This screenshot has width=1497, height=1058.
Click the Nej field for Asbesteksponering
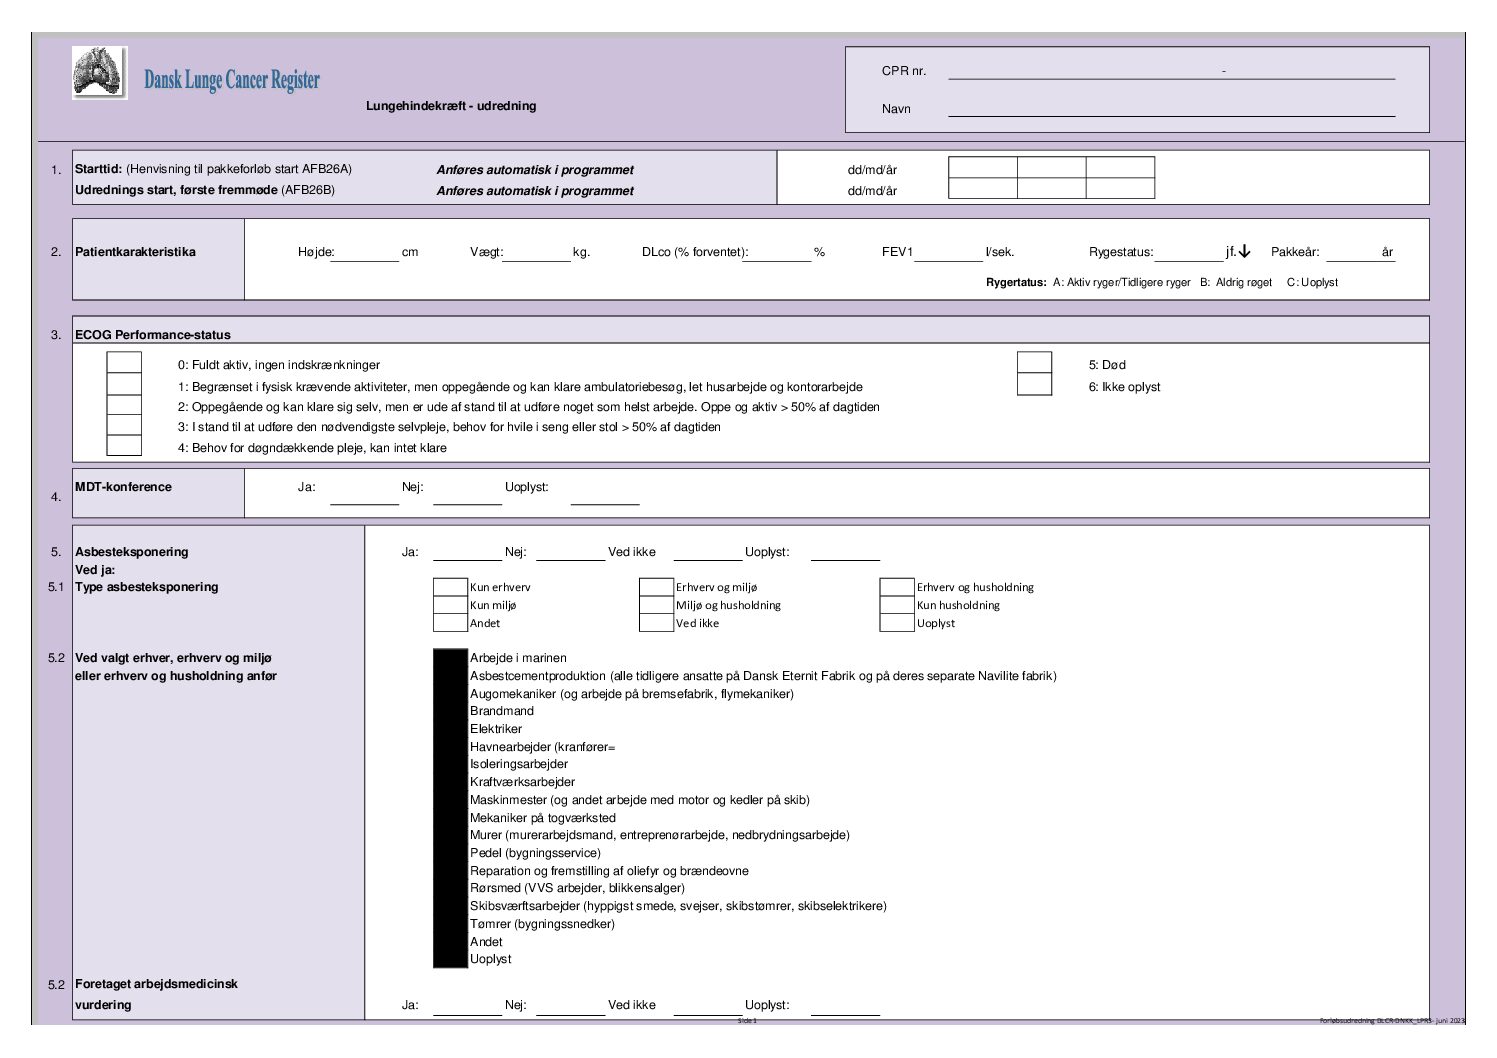pos(570,552)
